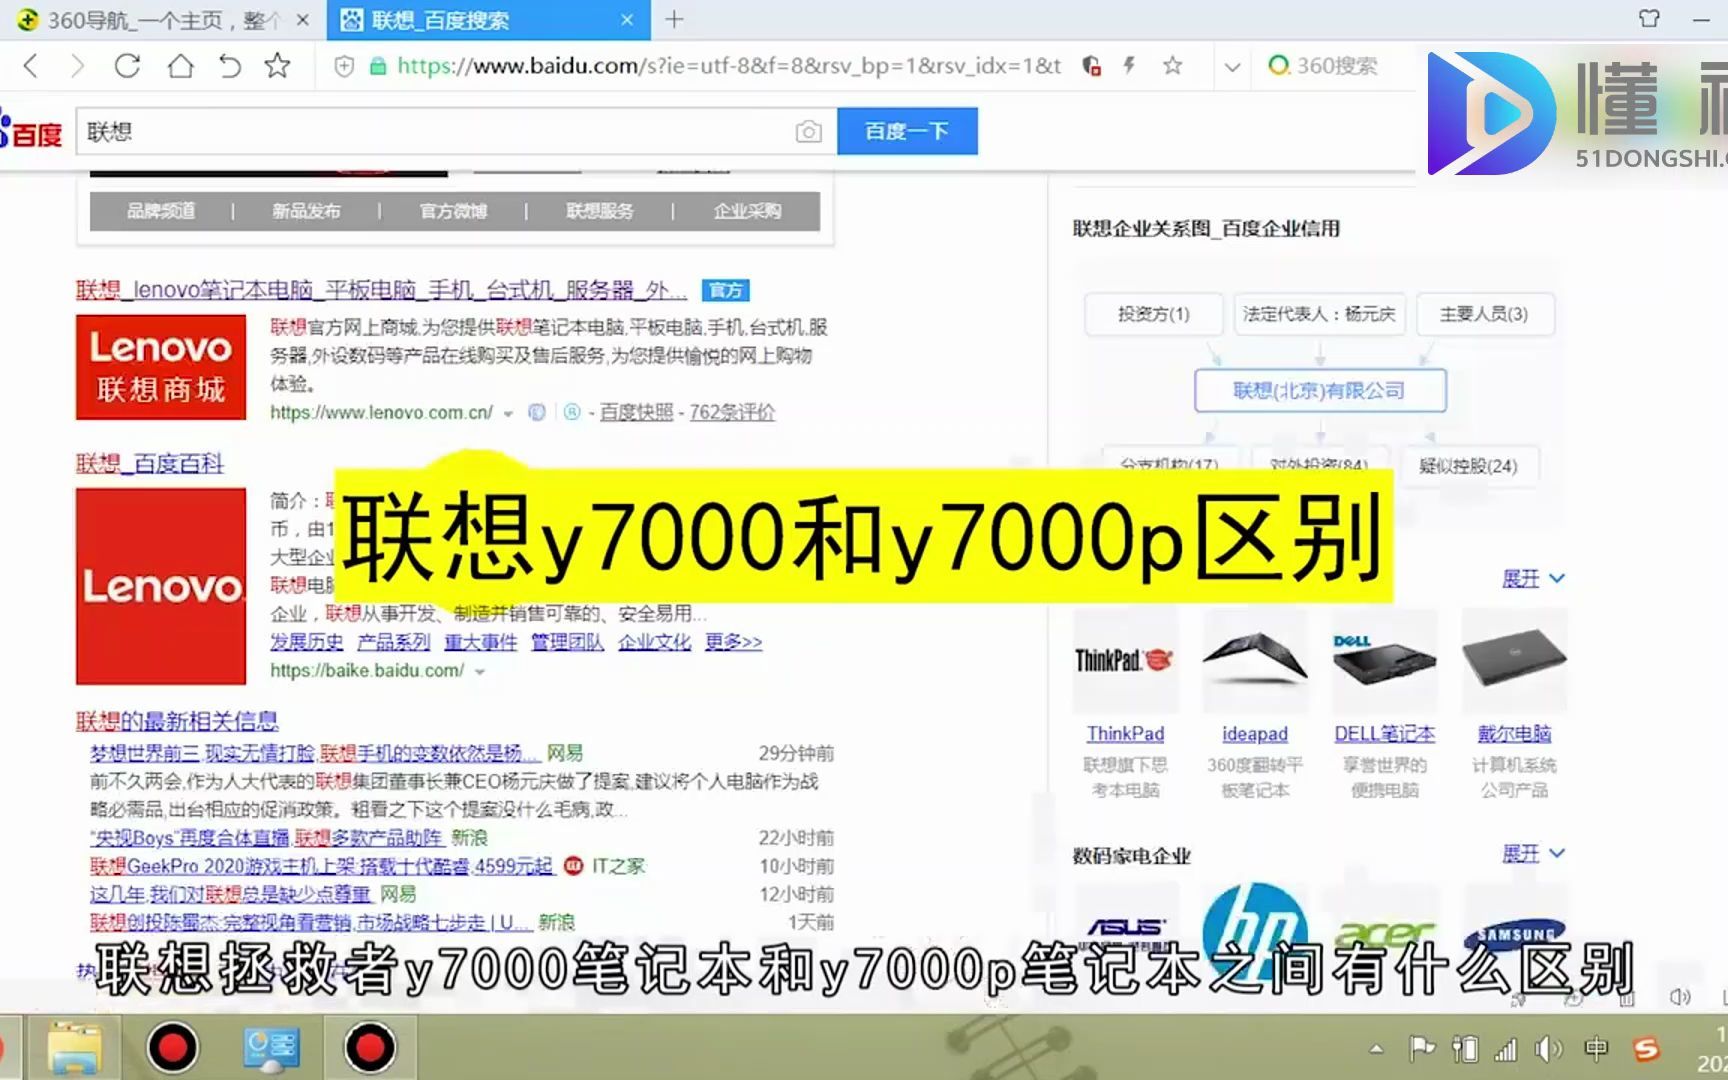The width and height of the screenshot is (1728, 1080).
Task: Click the skin/shirt icon in title bar
Action: coord(1649,18)
